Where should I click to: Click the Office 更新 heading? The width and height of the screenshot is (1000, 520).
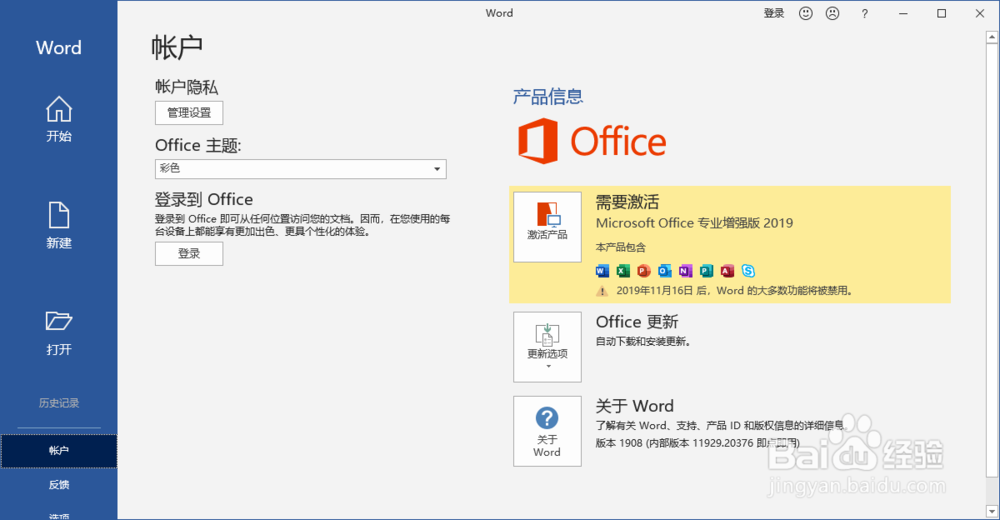636,322
